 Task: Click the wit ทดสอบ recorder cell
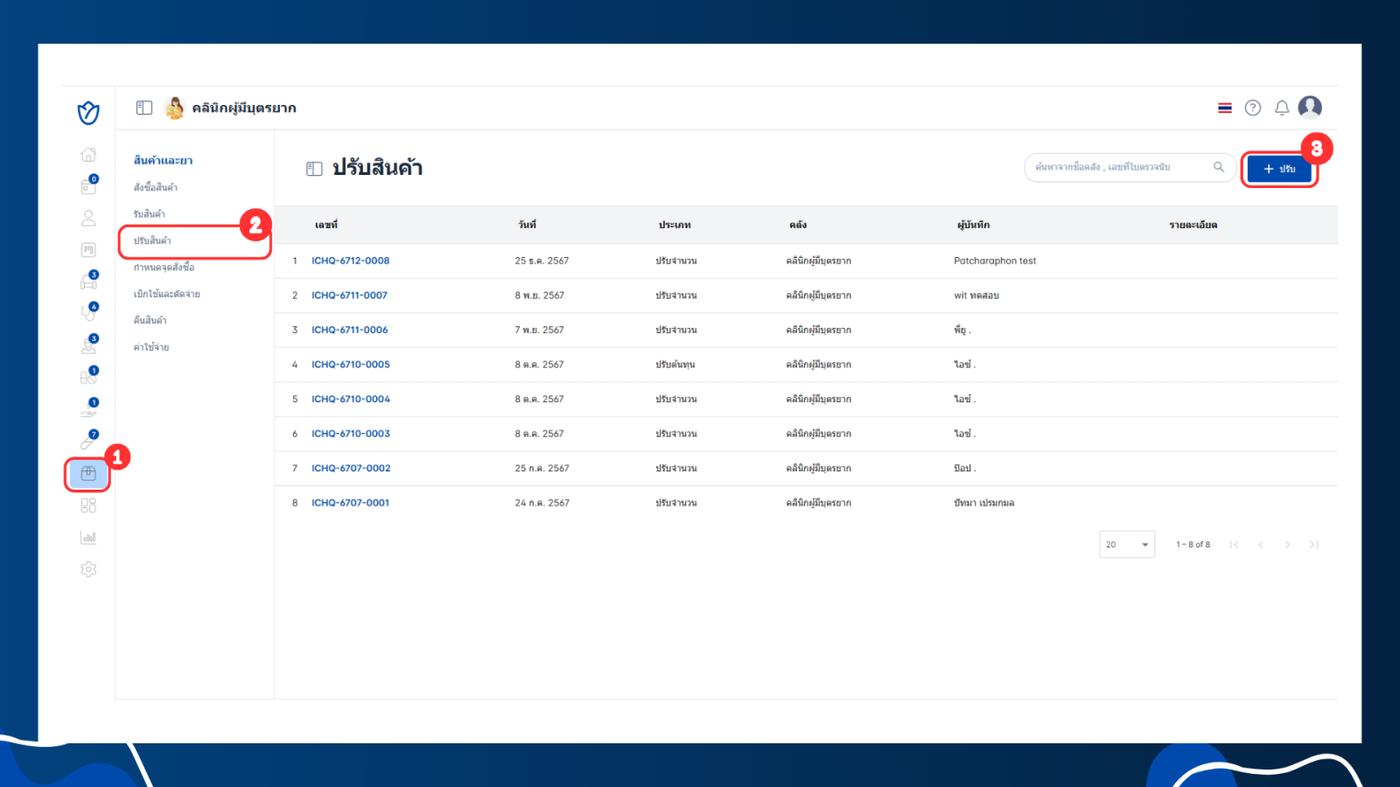point(977,296)
